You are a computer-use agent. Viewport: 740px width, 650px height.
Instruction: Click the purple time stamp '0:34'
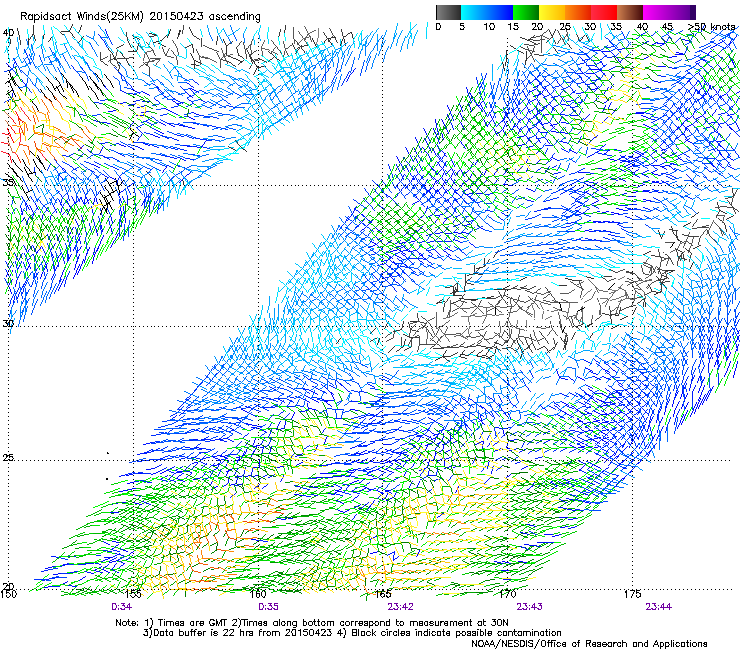[x=122, y=607]
